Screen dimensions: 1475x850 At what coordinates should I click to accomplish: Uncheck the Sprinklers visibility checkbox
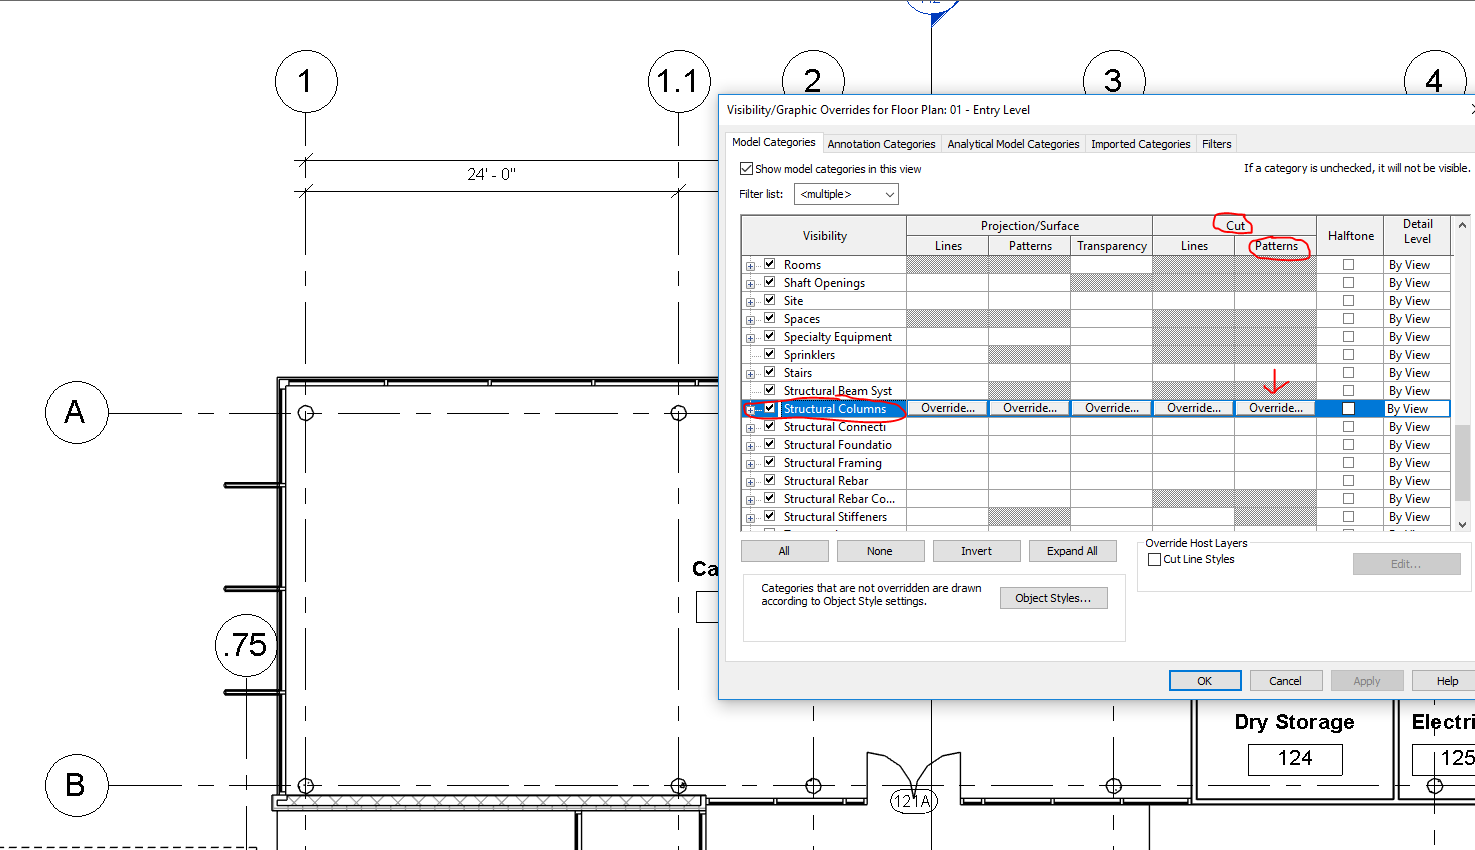pyautogui.click(x=768, y=354)
